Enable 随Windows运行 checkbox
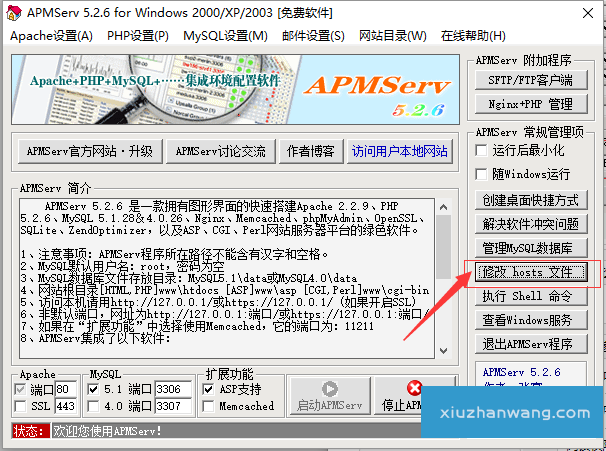Screen dimensions: 606x451 481,174
